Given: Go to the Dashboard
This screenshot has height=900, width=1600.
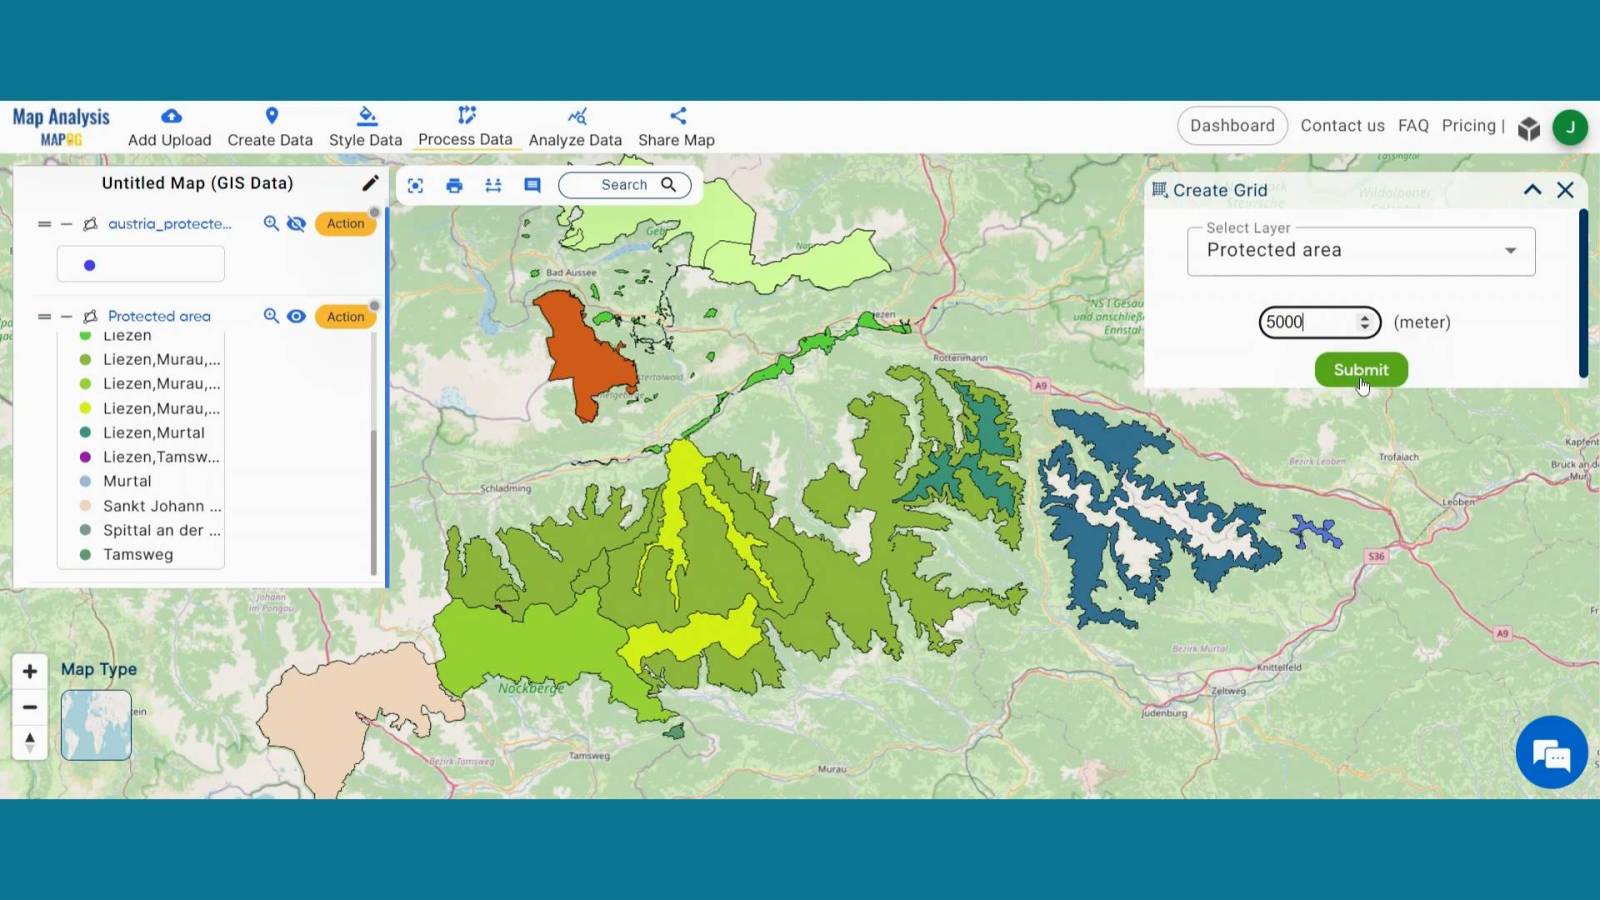Looking at the screenshot, I should point(1232,126).
